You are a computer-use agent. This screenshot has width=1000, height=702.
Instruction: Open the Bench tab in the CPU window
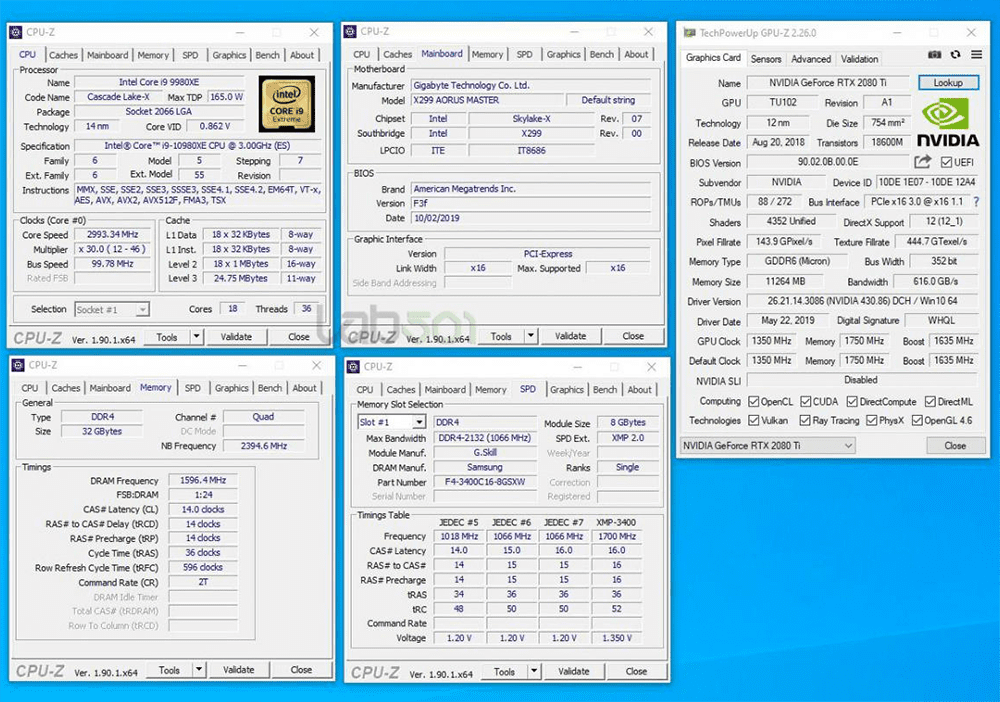pos(267,55)
